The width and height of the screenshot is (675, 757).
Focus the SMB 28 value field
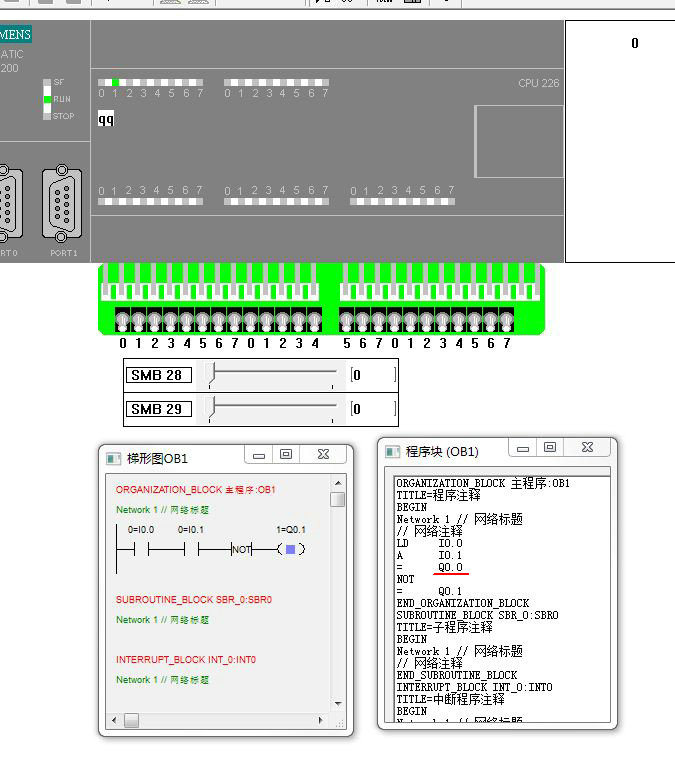pos(372,375)
